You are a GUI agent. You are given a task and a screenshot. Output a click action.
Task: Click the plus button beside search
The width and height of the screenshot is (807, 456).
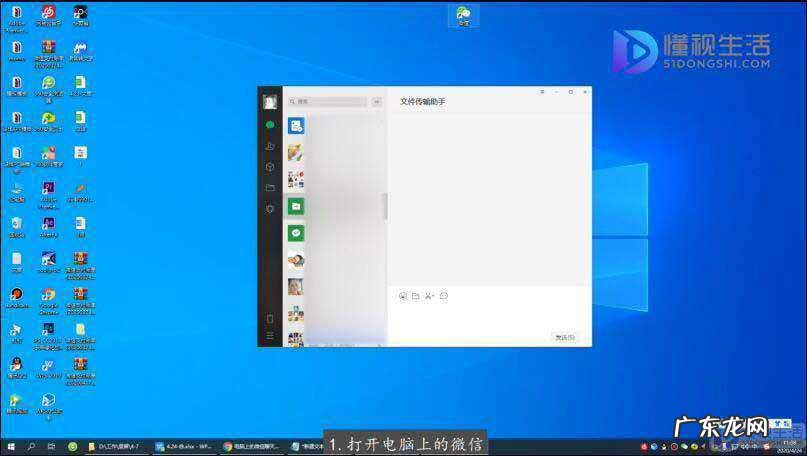click(377, 102)
